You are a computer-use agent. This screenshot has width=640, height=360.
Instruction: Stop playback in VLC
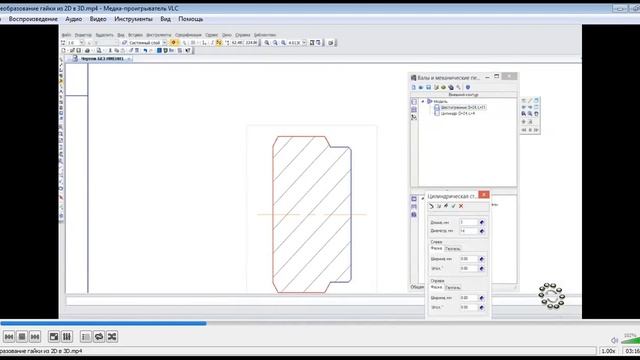tap(22, 337)
